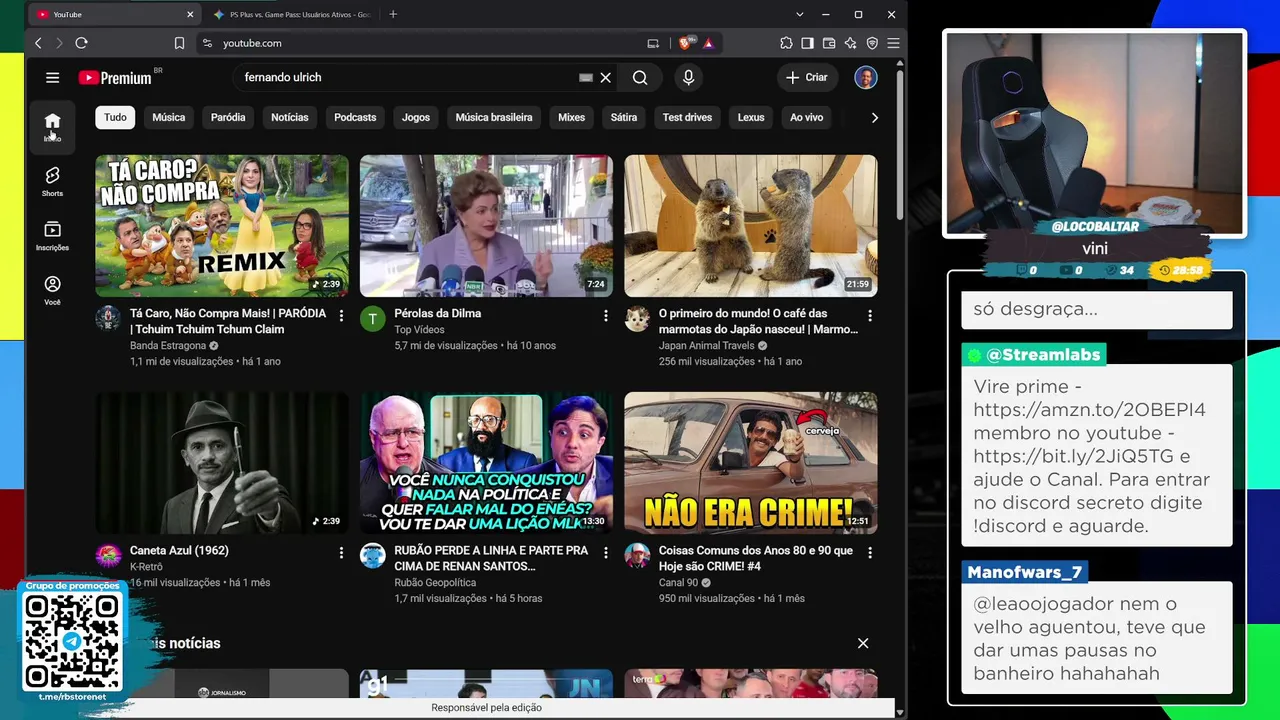Select the Música filter chip

click(168, 118)
